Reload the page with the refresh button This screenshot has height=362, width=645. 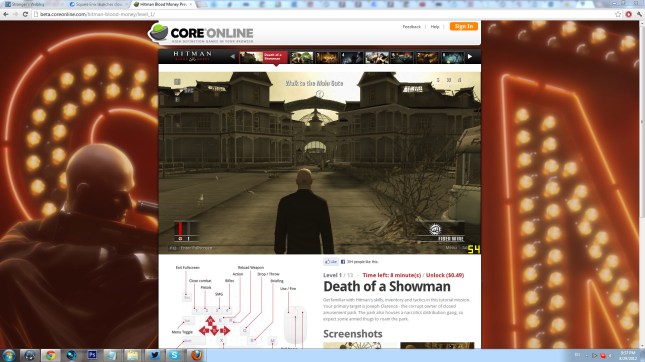click(25, 14)
